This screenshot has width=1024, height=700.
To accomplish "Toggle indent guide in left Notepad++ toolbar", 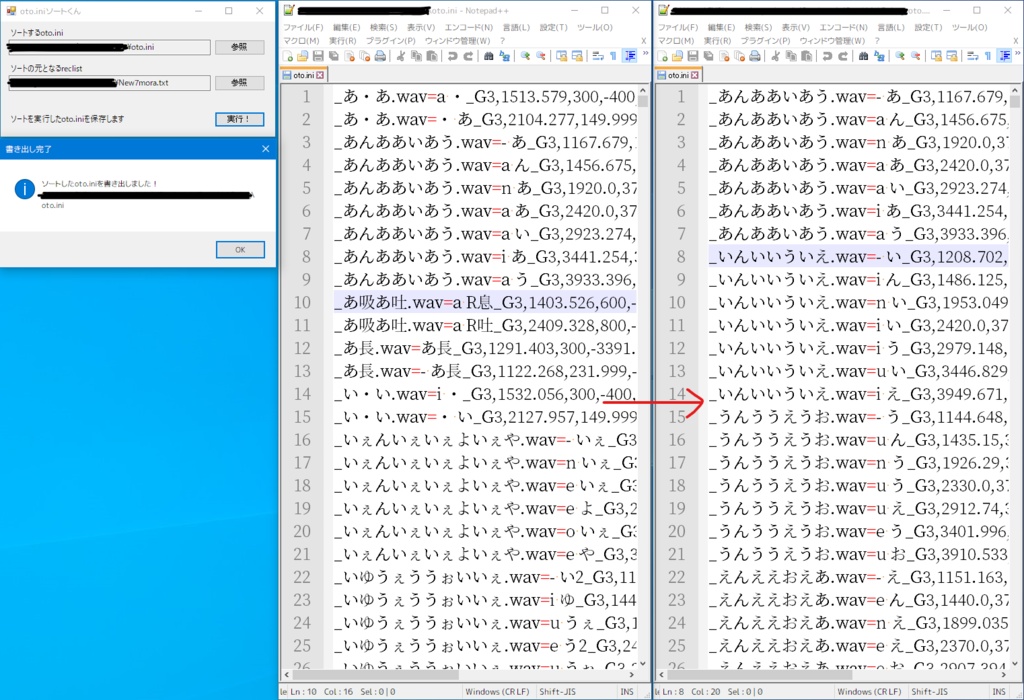I will 630,56.
